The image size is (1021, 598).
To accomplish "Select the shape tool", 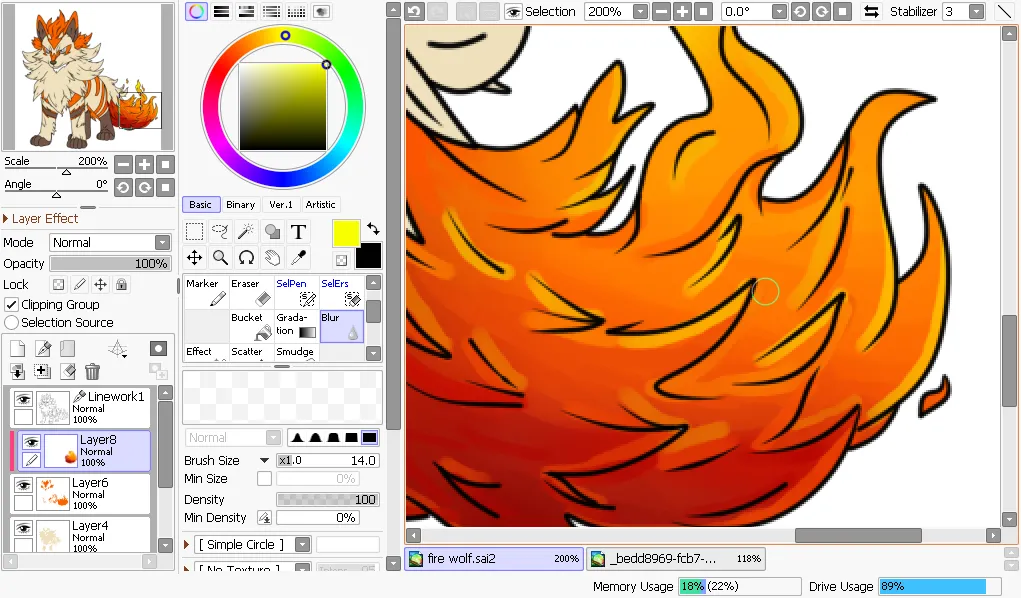I will 272,232.
